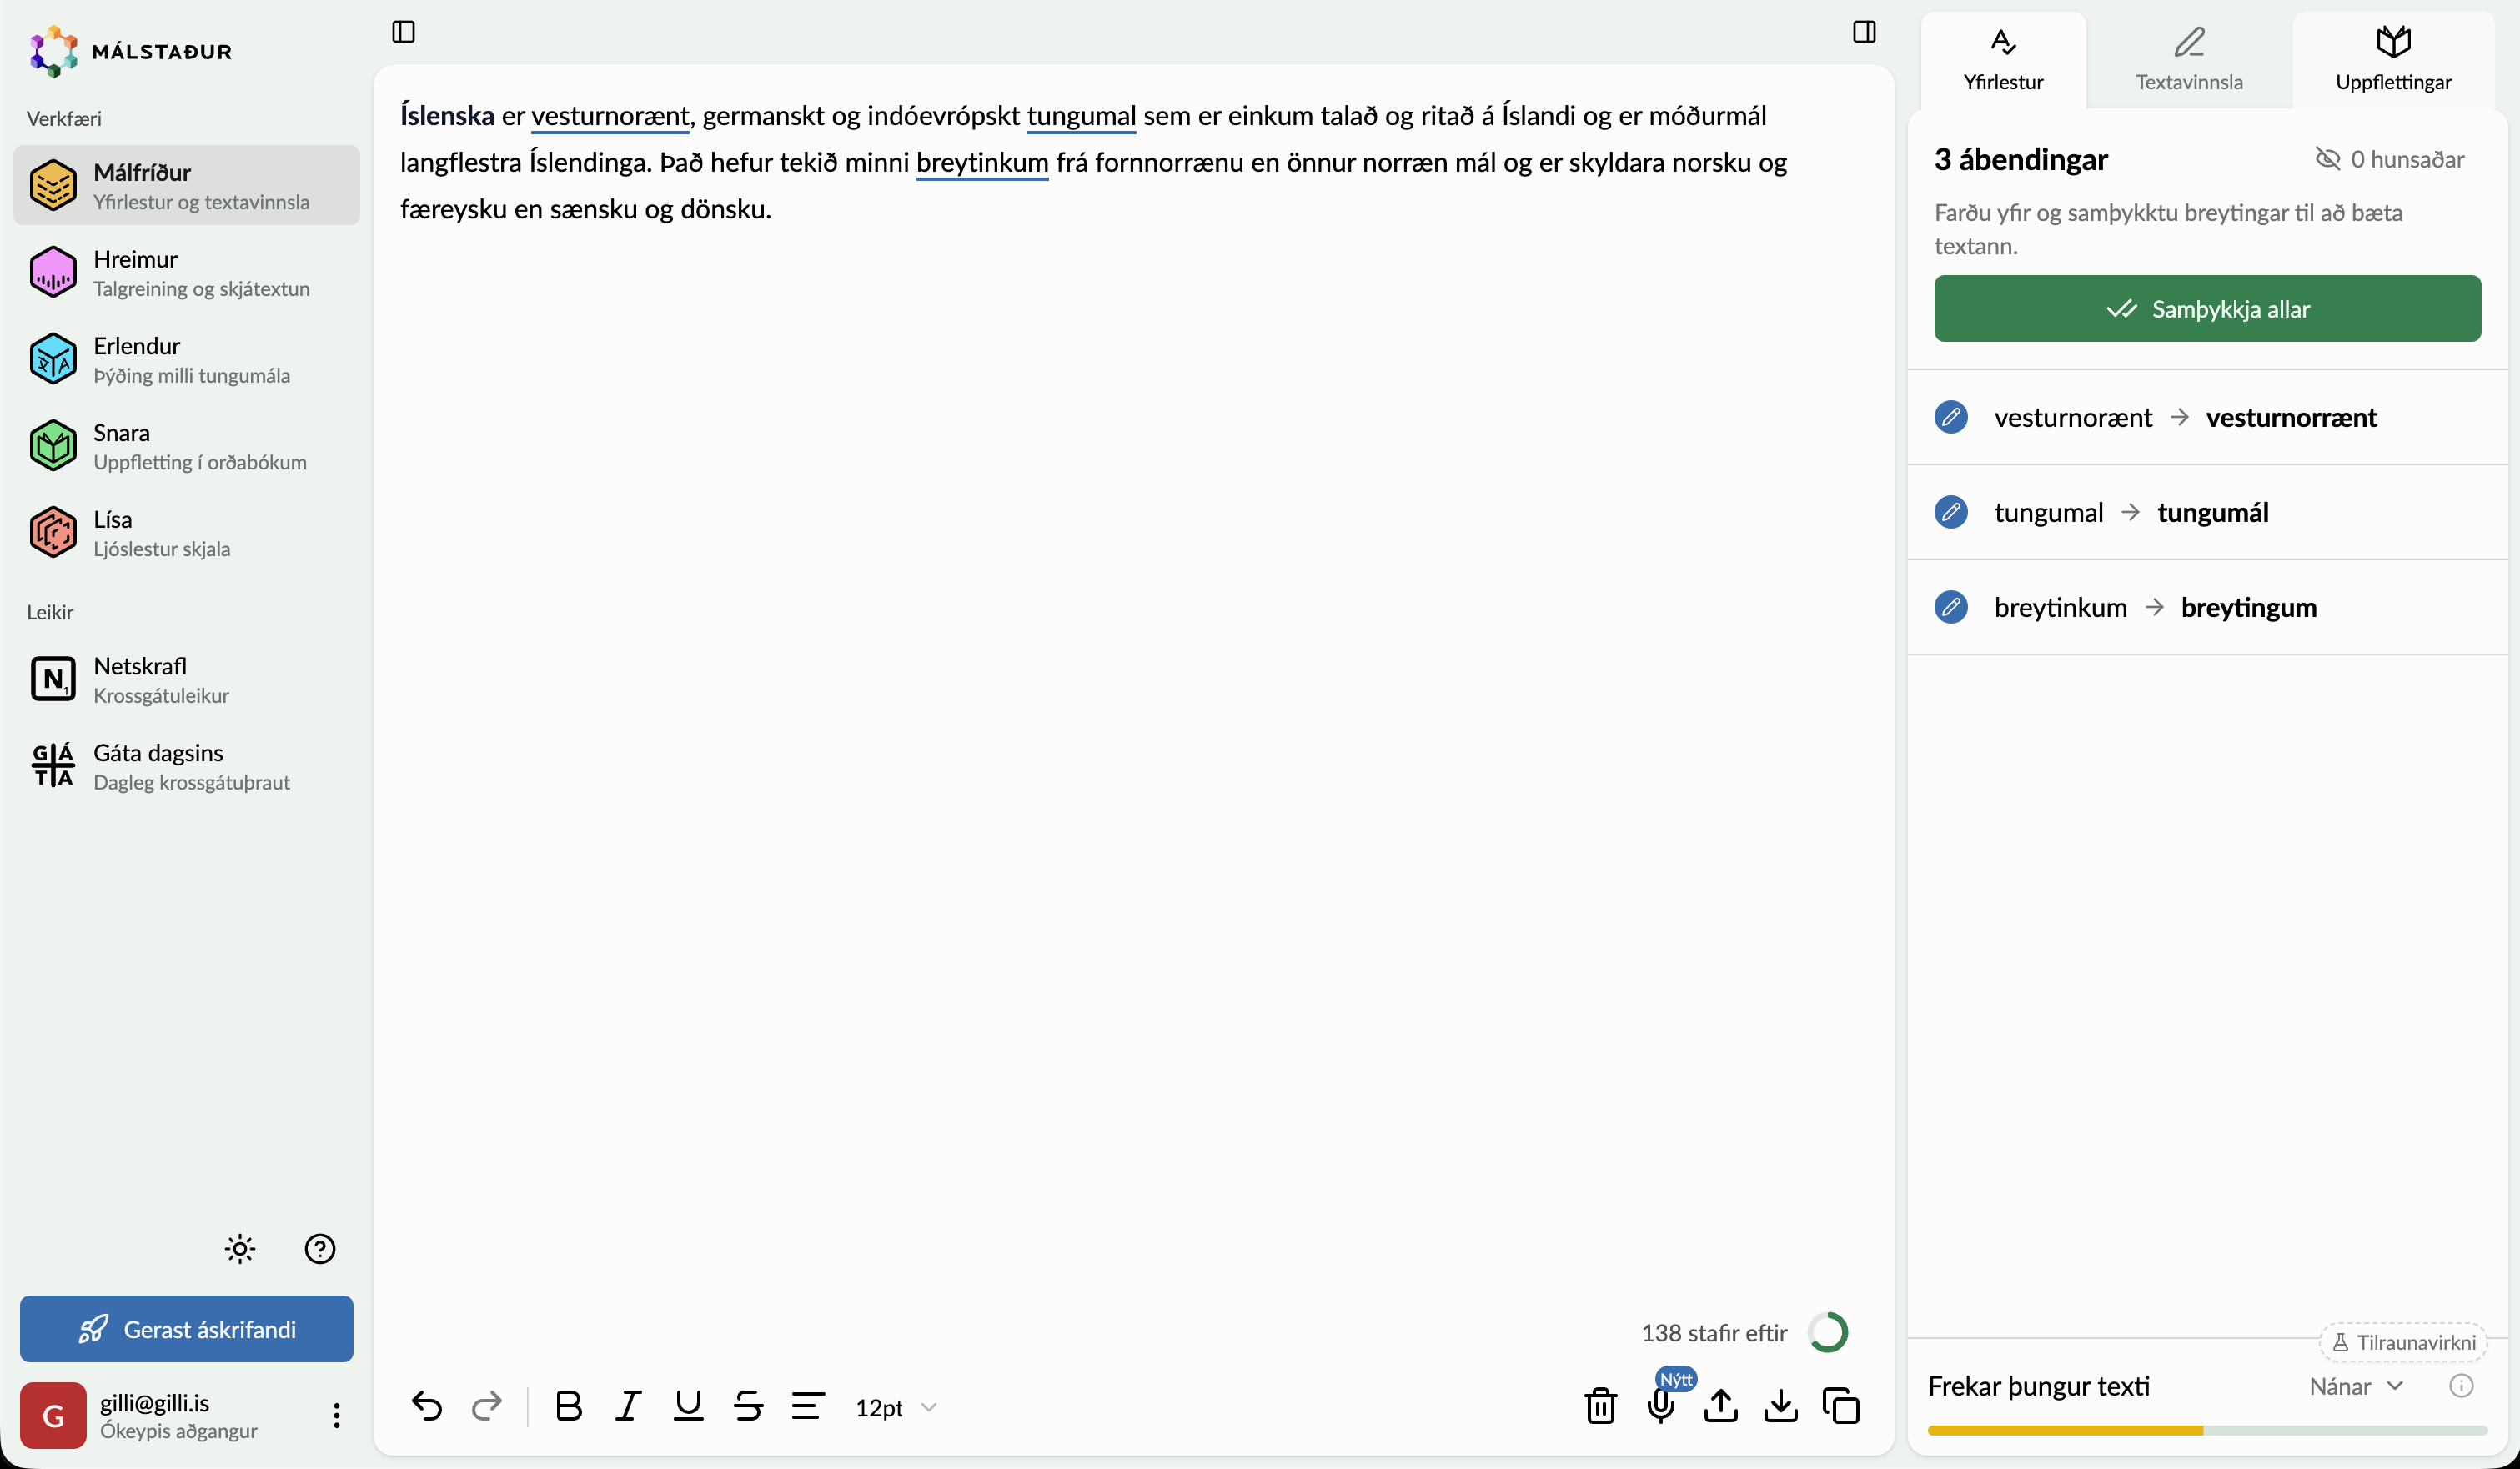This screenshot has width=2520, height=1469.
Task: Show the 0 hunsaðar ignored suggestions
Action: [x=2390, y=159]
